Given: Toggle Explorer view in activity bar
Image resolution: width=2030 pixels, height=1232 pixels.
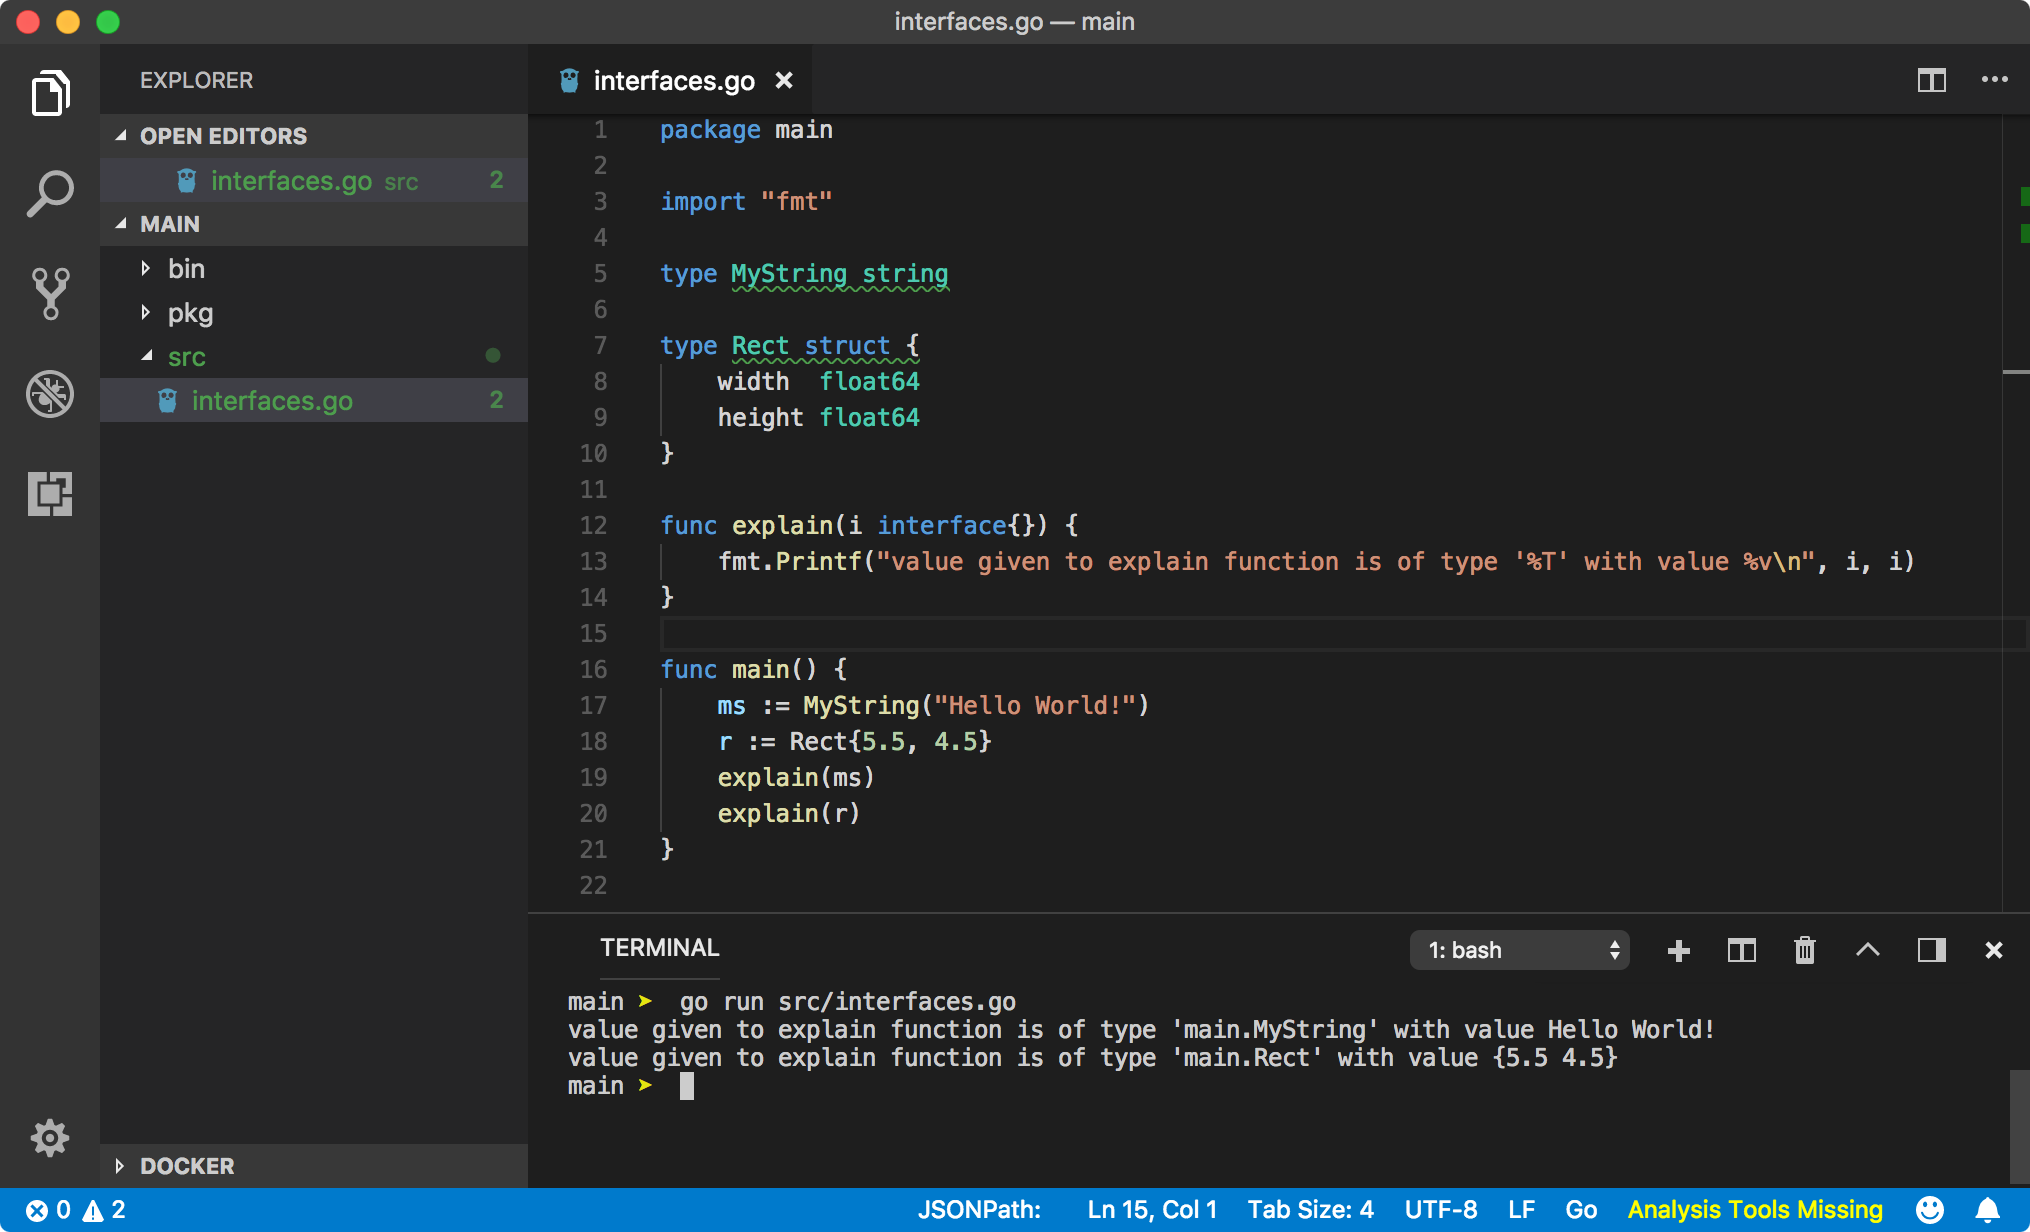Looking at the screenshot, I should click(49, 93).
